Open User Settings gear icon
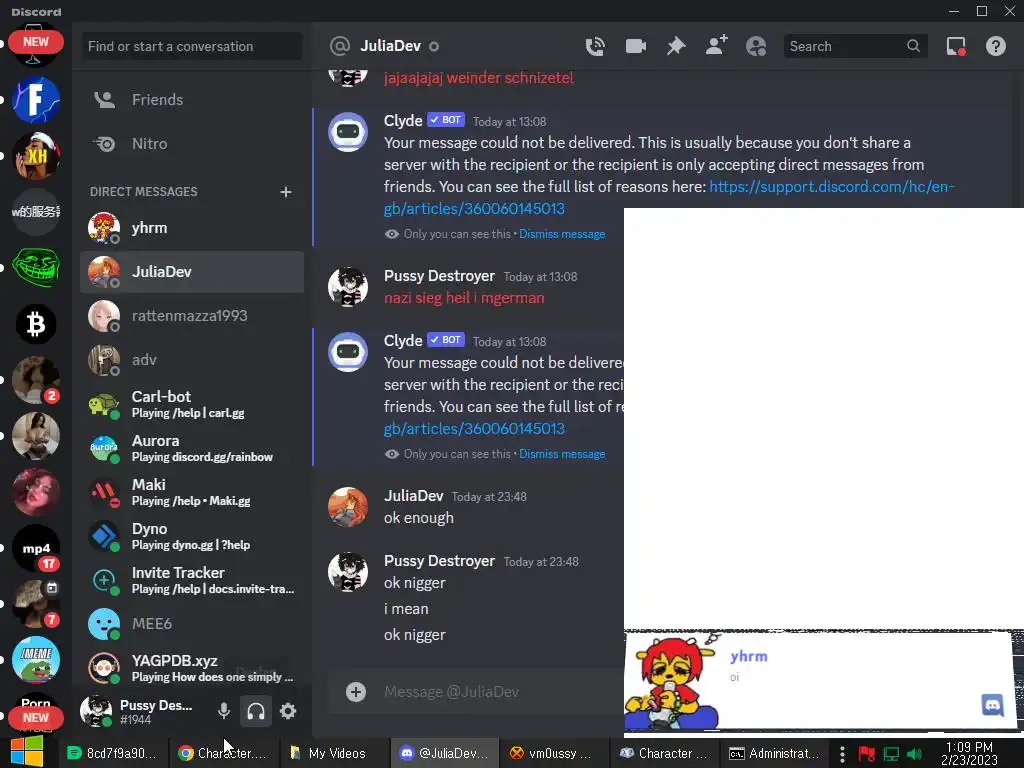The width and height of the screenshot is (1024, 768). (288, 711)
